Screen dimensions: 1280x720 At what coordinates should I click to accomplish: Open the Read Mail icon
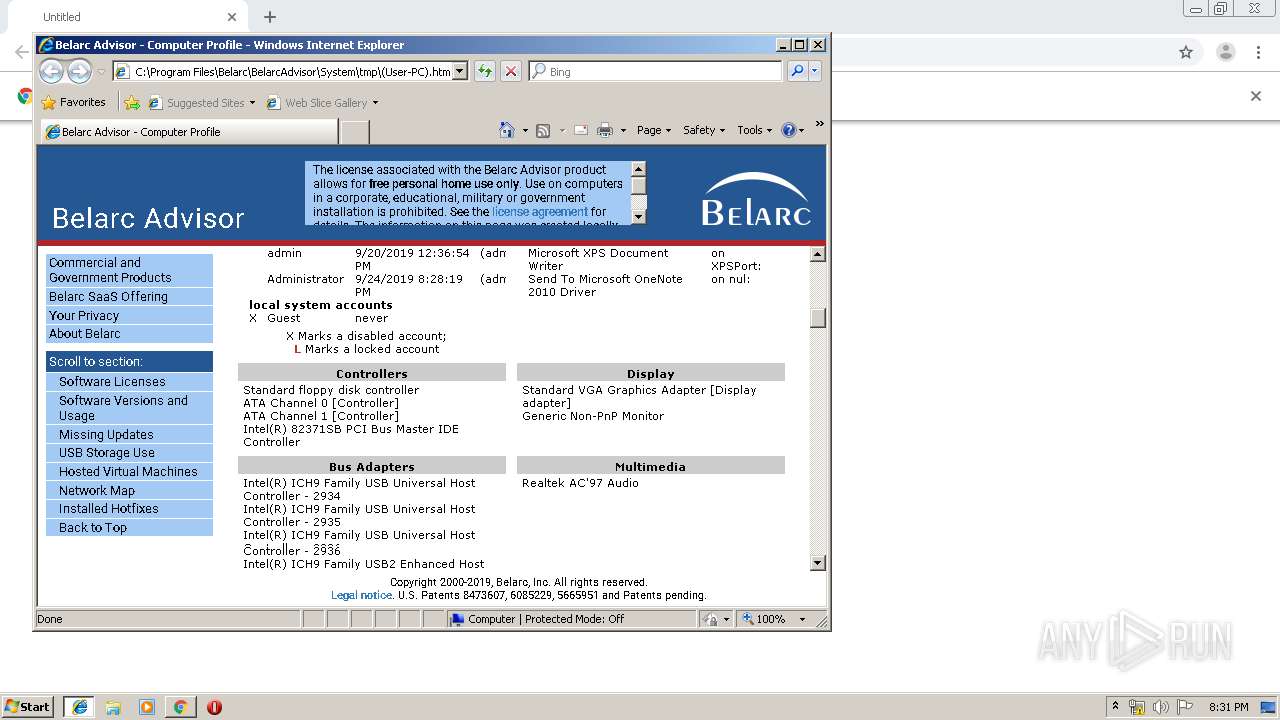tap(580, 130)
